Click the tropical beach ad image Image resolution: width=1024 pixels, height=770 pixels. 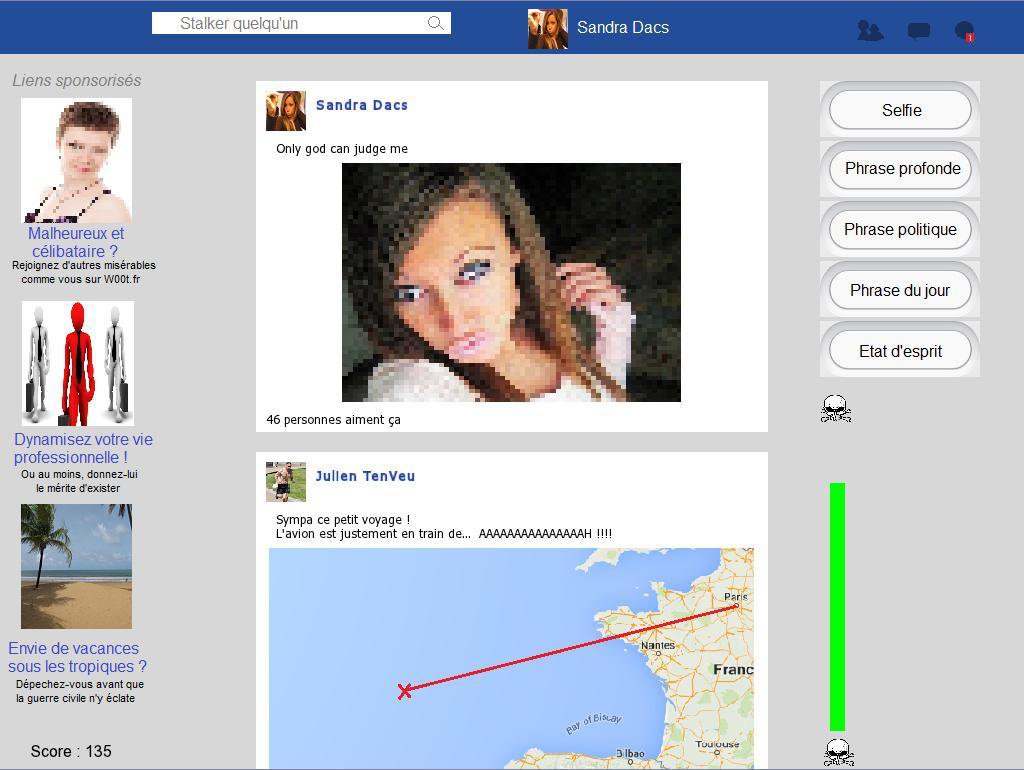76,566
